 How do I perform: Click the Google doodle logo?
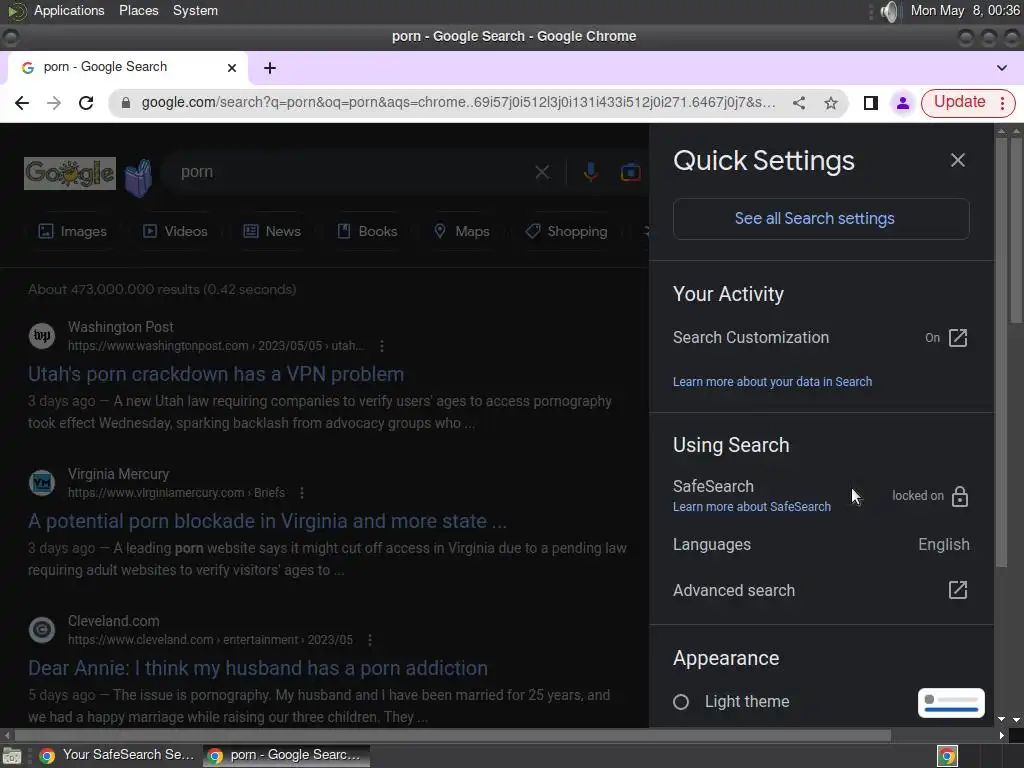click(x=70, y=174)
